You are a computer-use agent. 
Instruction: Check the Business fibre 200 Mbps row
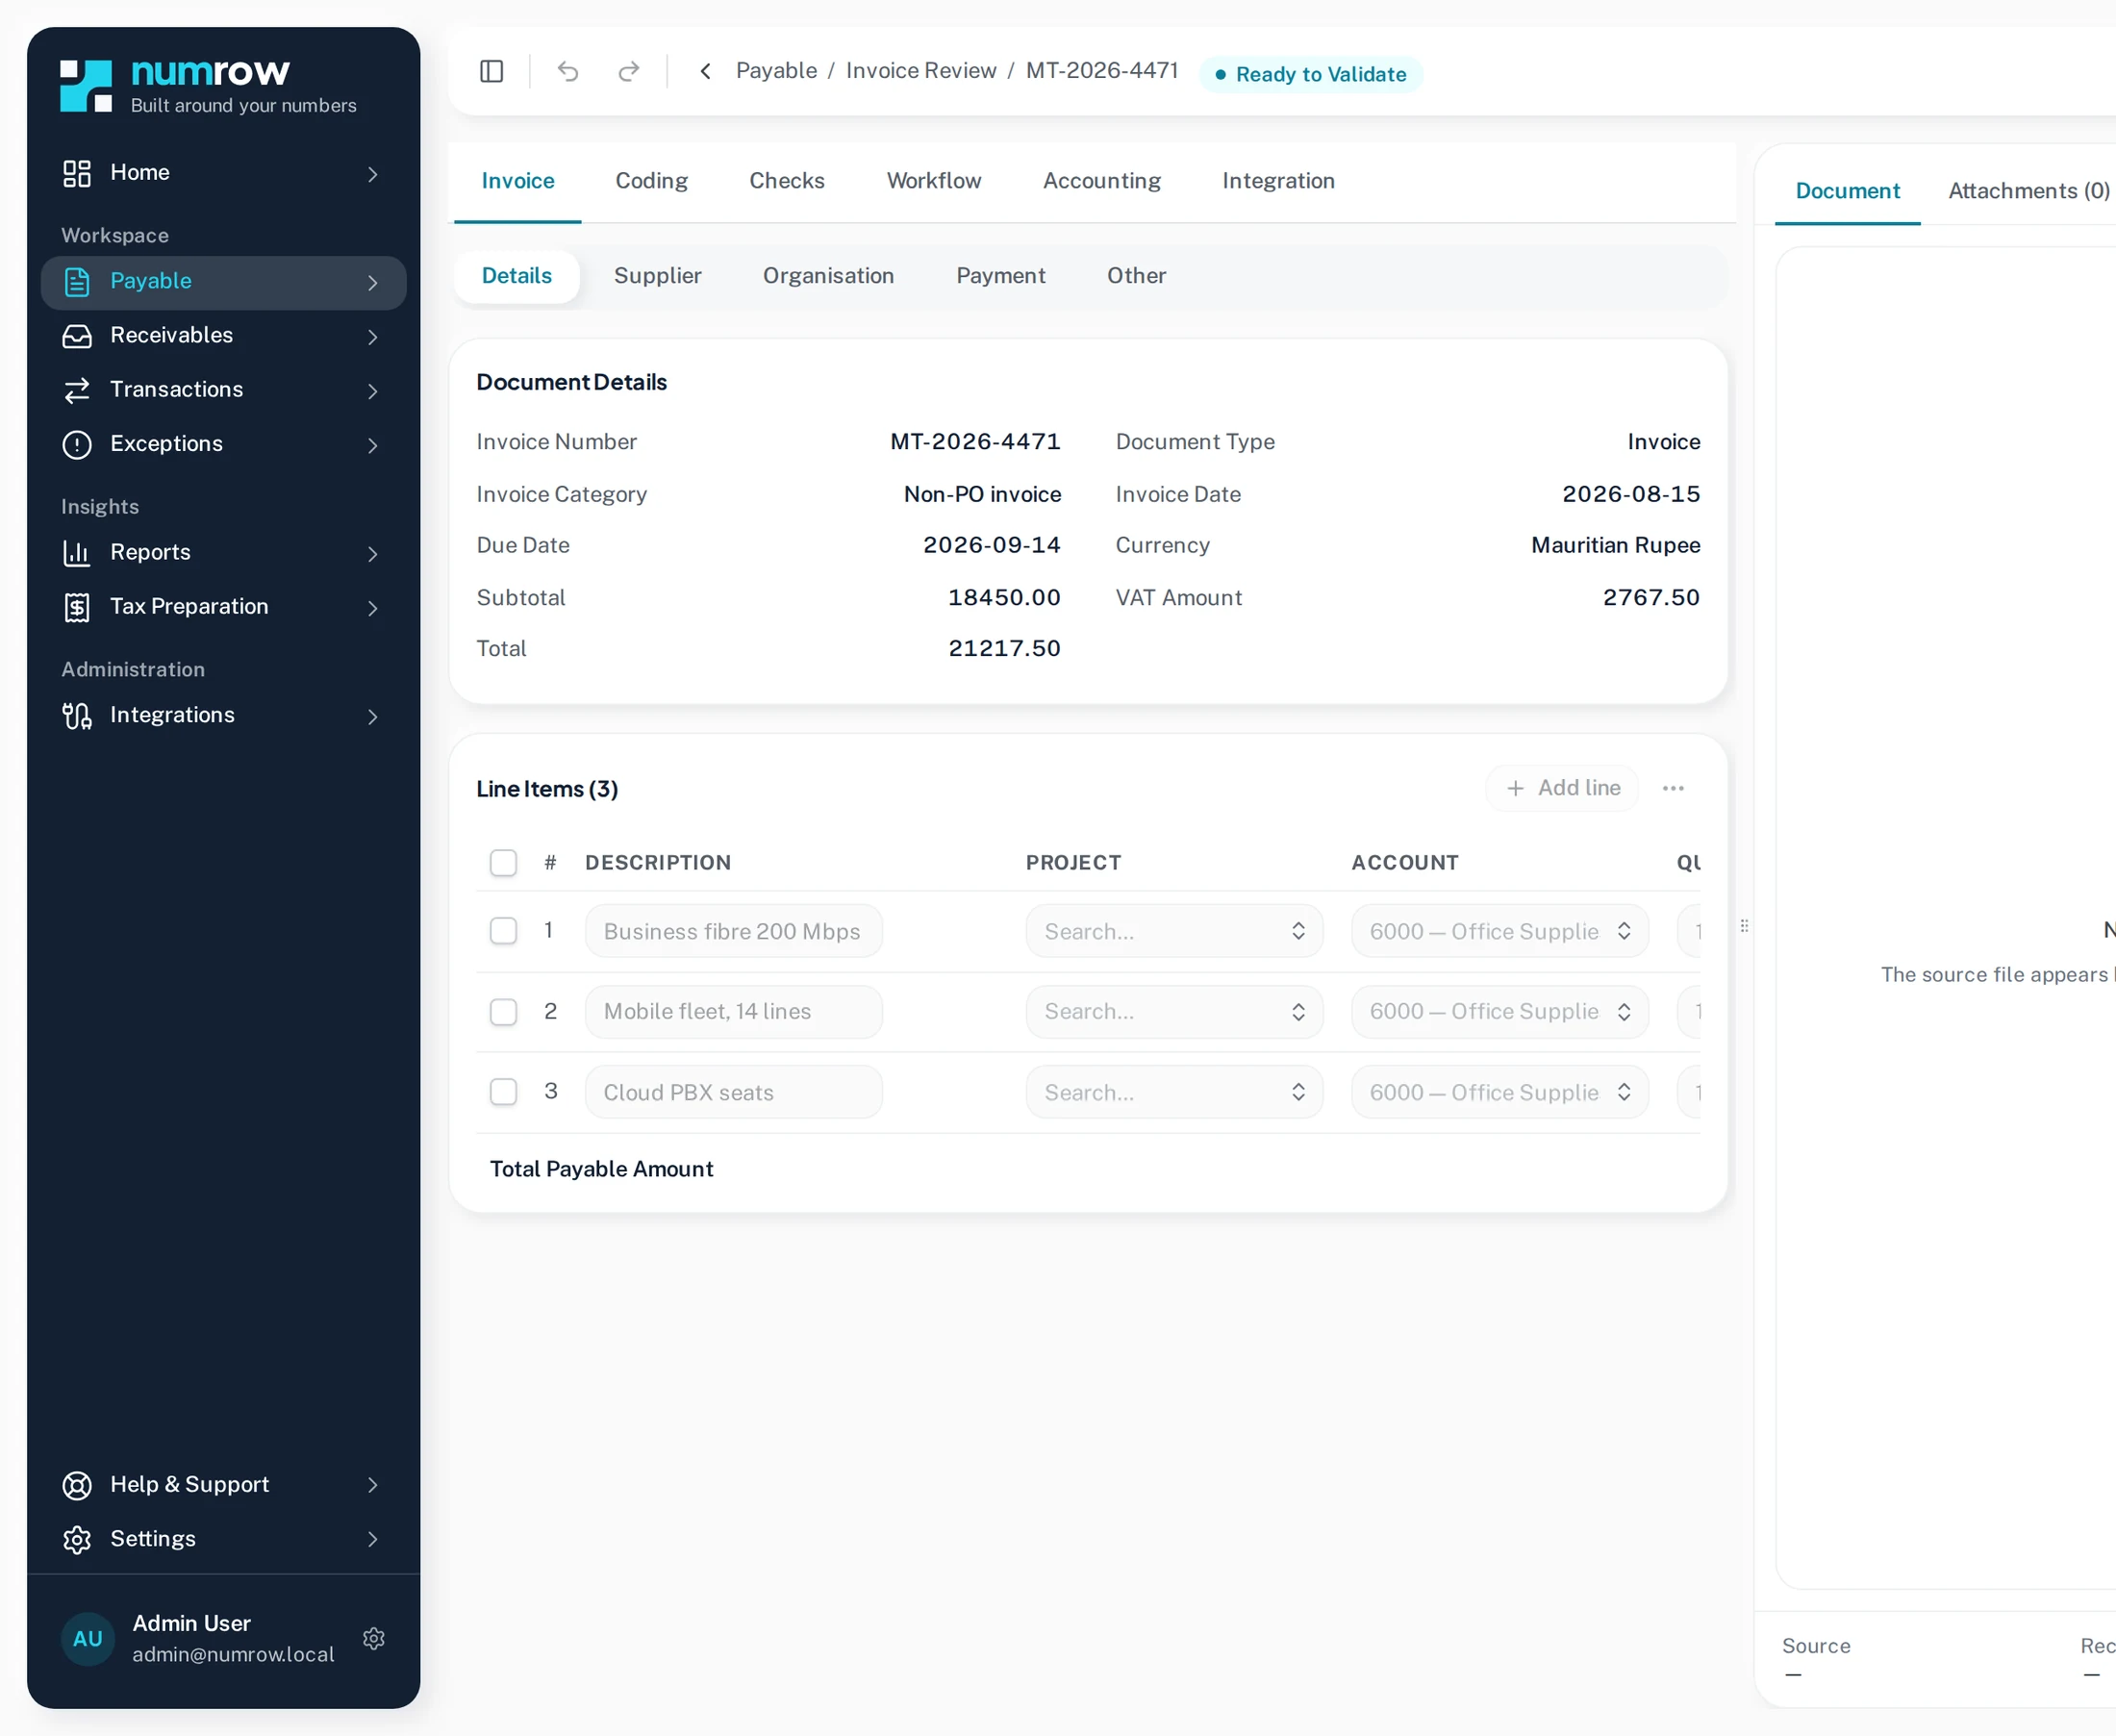[503, 930]
